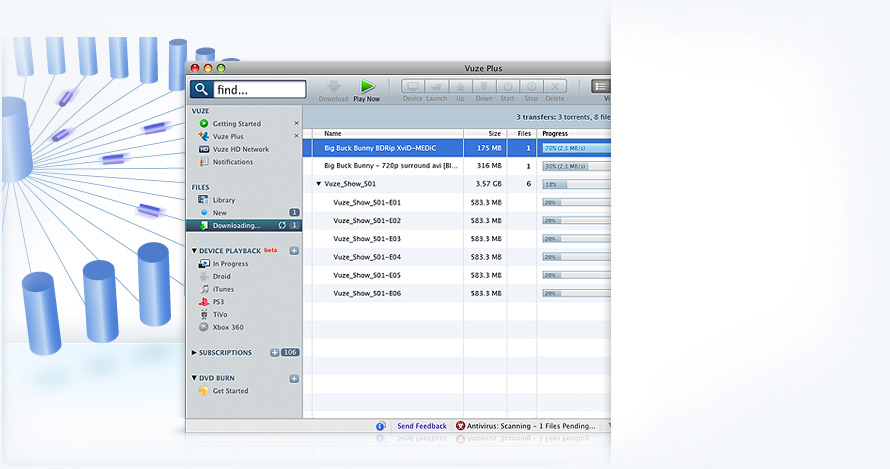Click the Subscriptions 106 count badge
The width and height of the screenshot is (890, 469).
290,353
